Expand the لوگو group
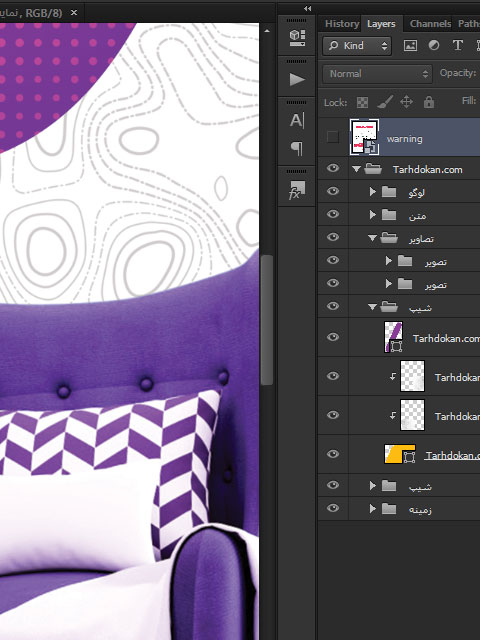Image resolution: width=480 pixels, height=640 pixels. tap(372, 191)
